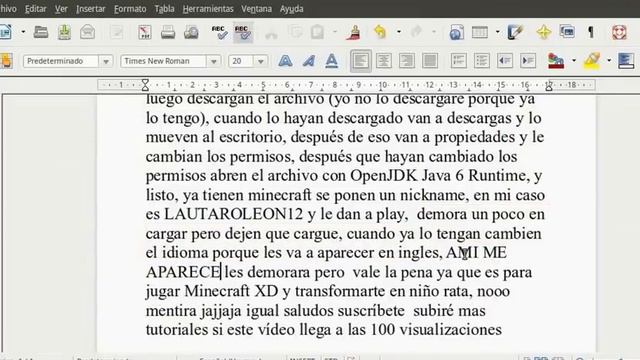Click the font size field showing 20
640x360 pixels.
tap(240, 61)
